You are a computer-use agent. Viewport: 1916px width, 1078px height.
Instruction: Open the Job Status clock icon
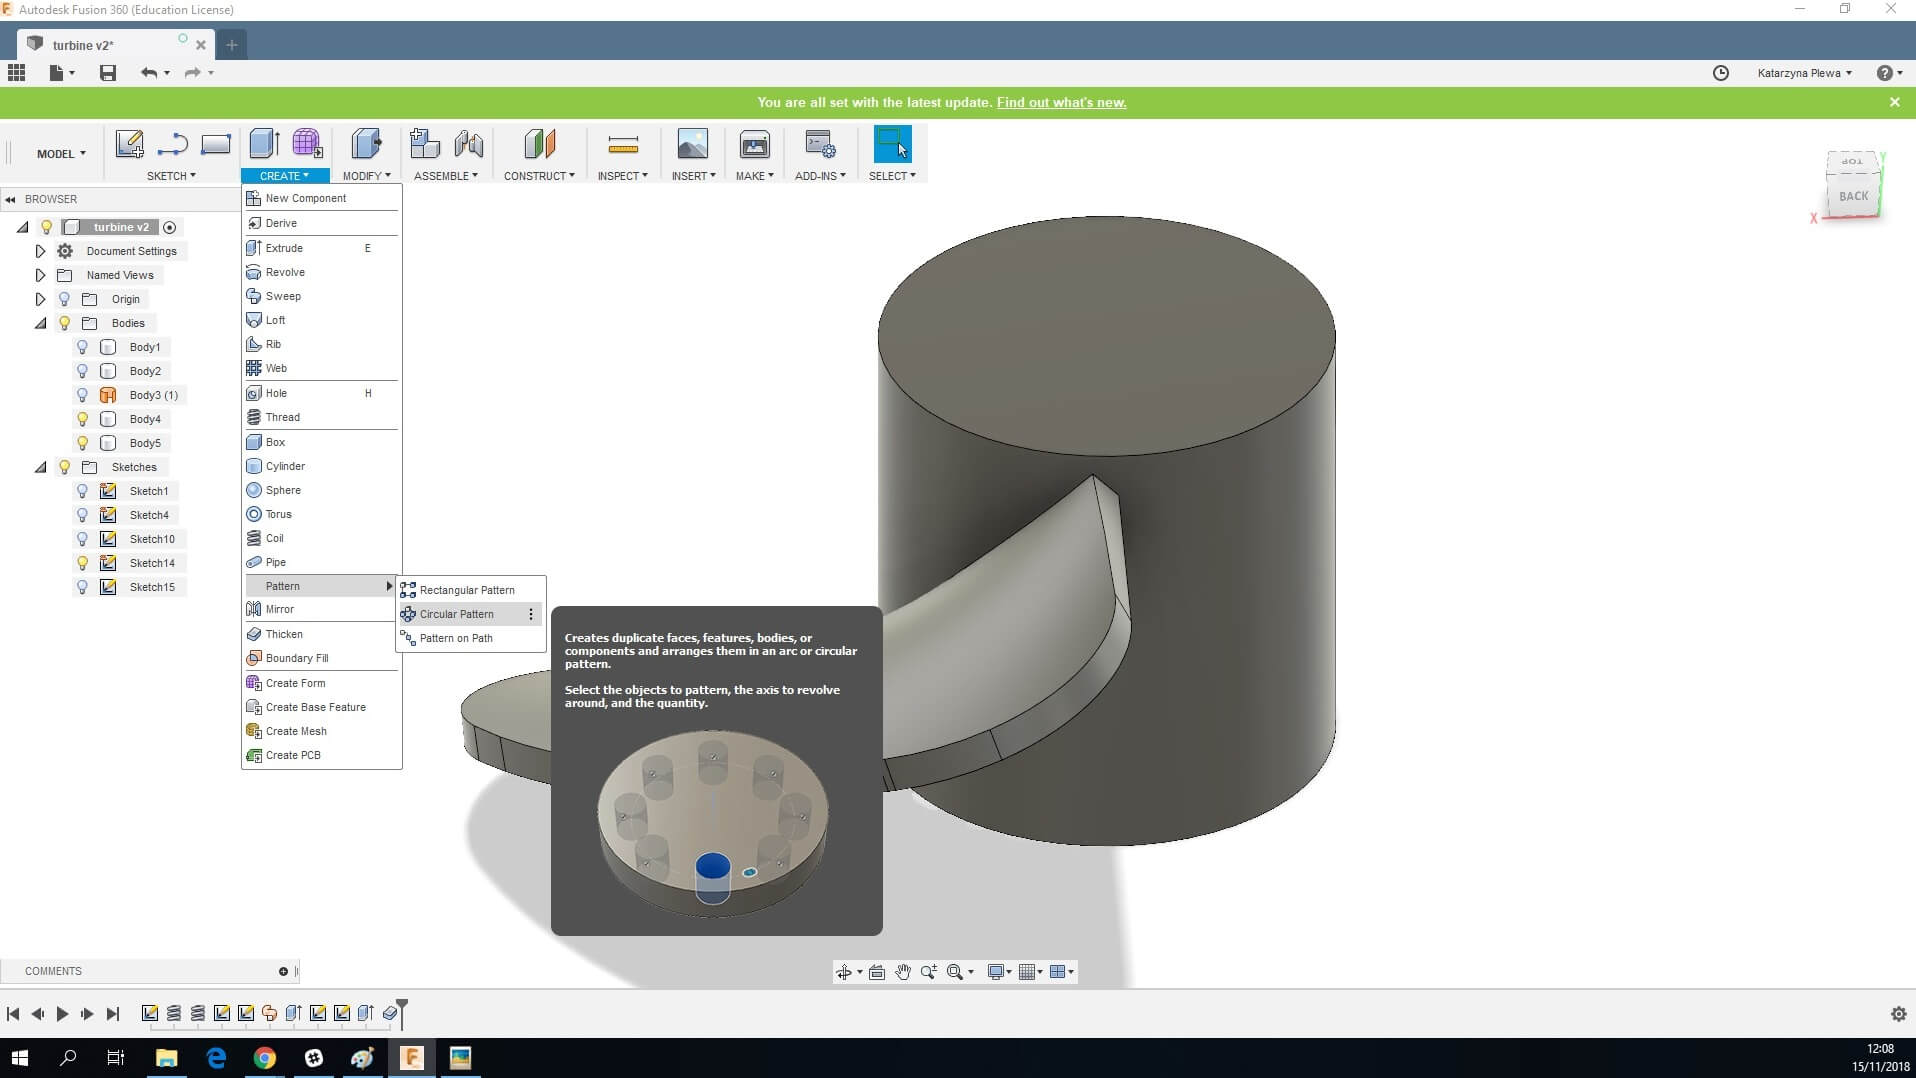click(x=1720, y=73)
